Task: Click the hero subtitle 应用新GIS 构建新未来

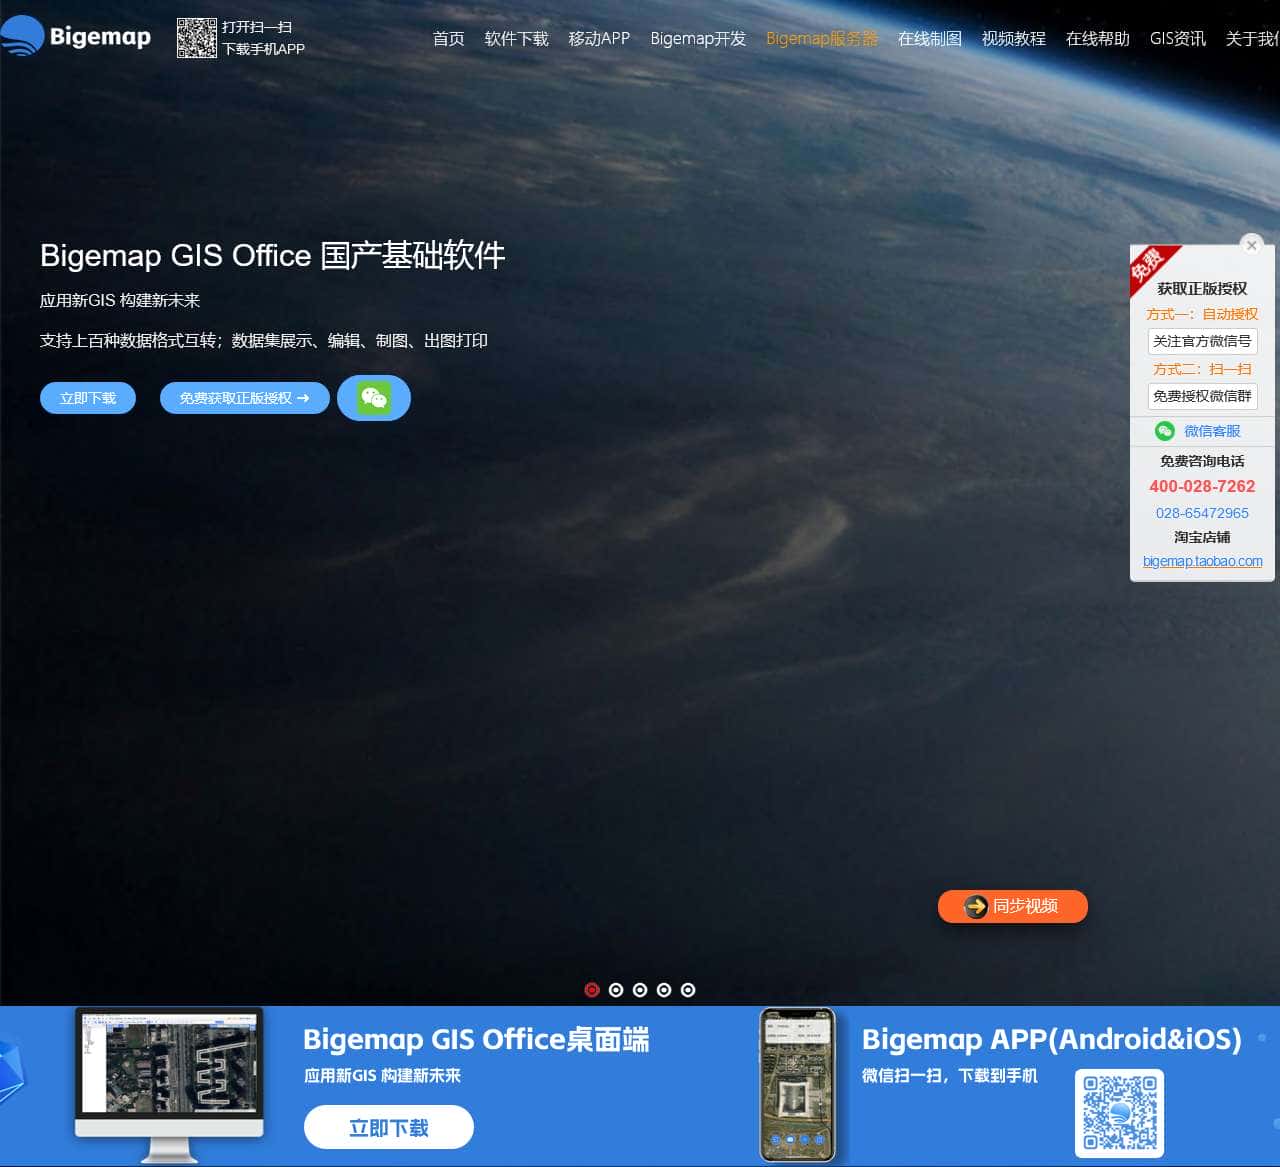Action: [120, 300]
